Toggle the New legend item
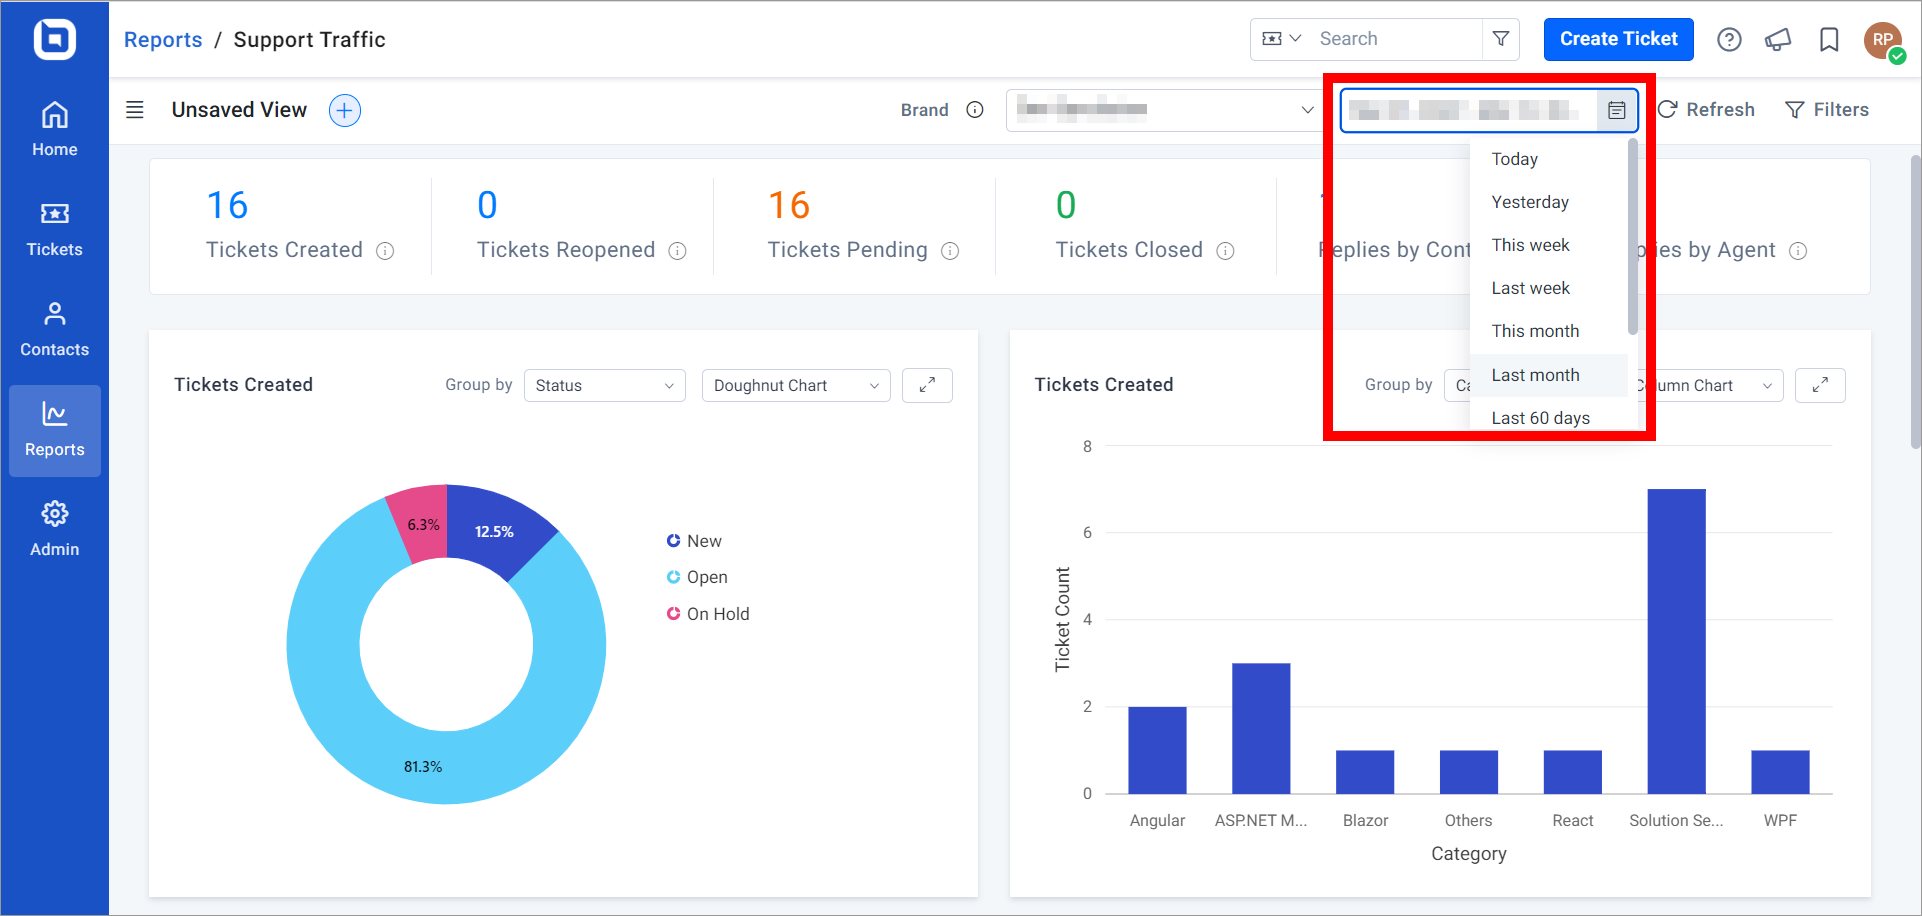Screen dimensions: 1922x916 tap(694, 541)
